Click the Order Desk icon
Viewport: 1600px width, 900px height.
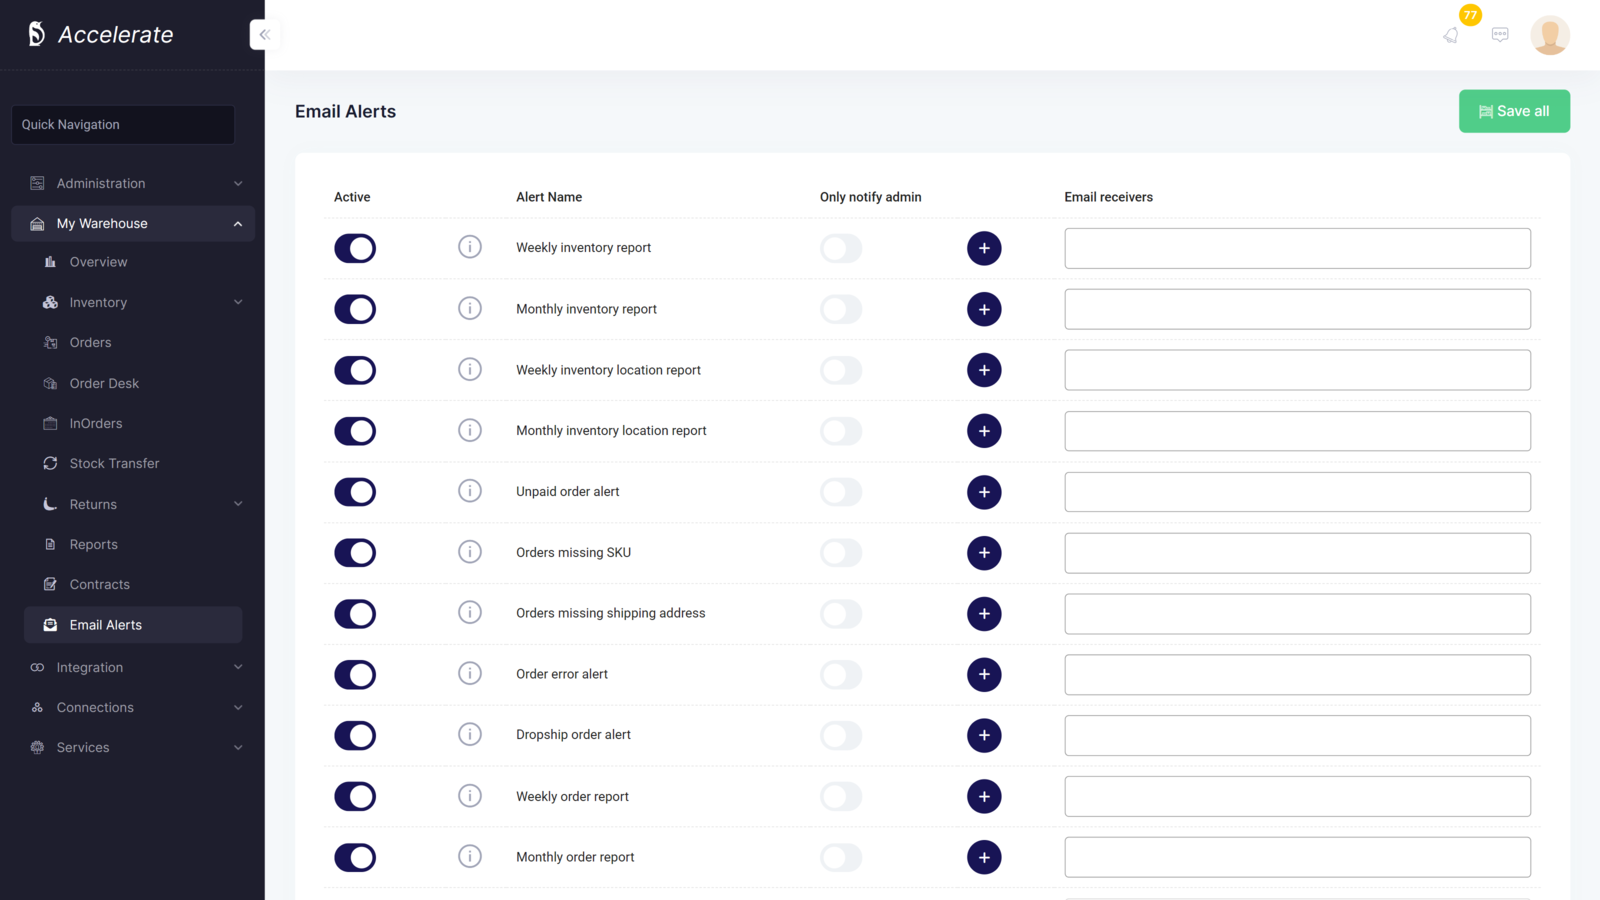click(49, 383)
